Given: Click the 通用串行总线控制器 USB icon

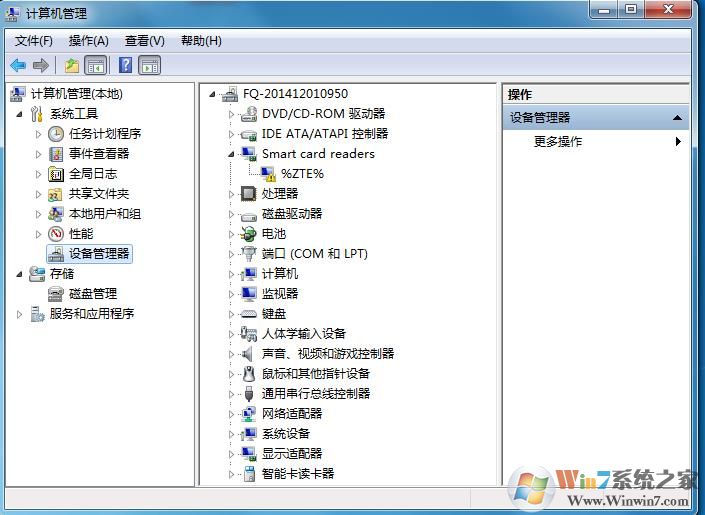Looking at the screenshot, I should point(249,394).
